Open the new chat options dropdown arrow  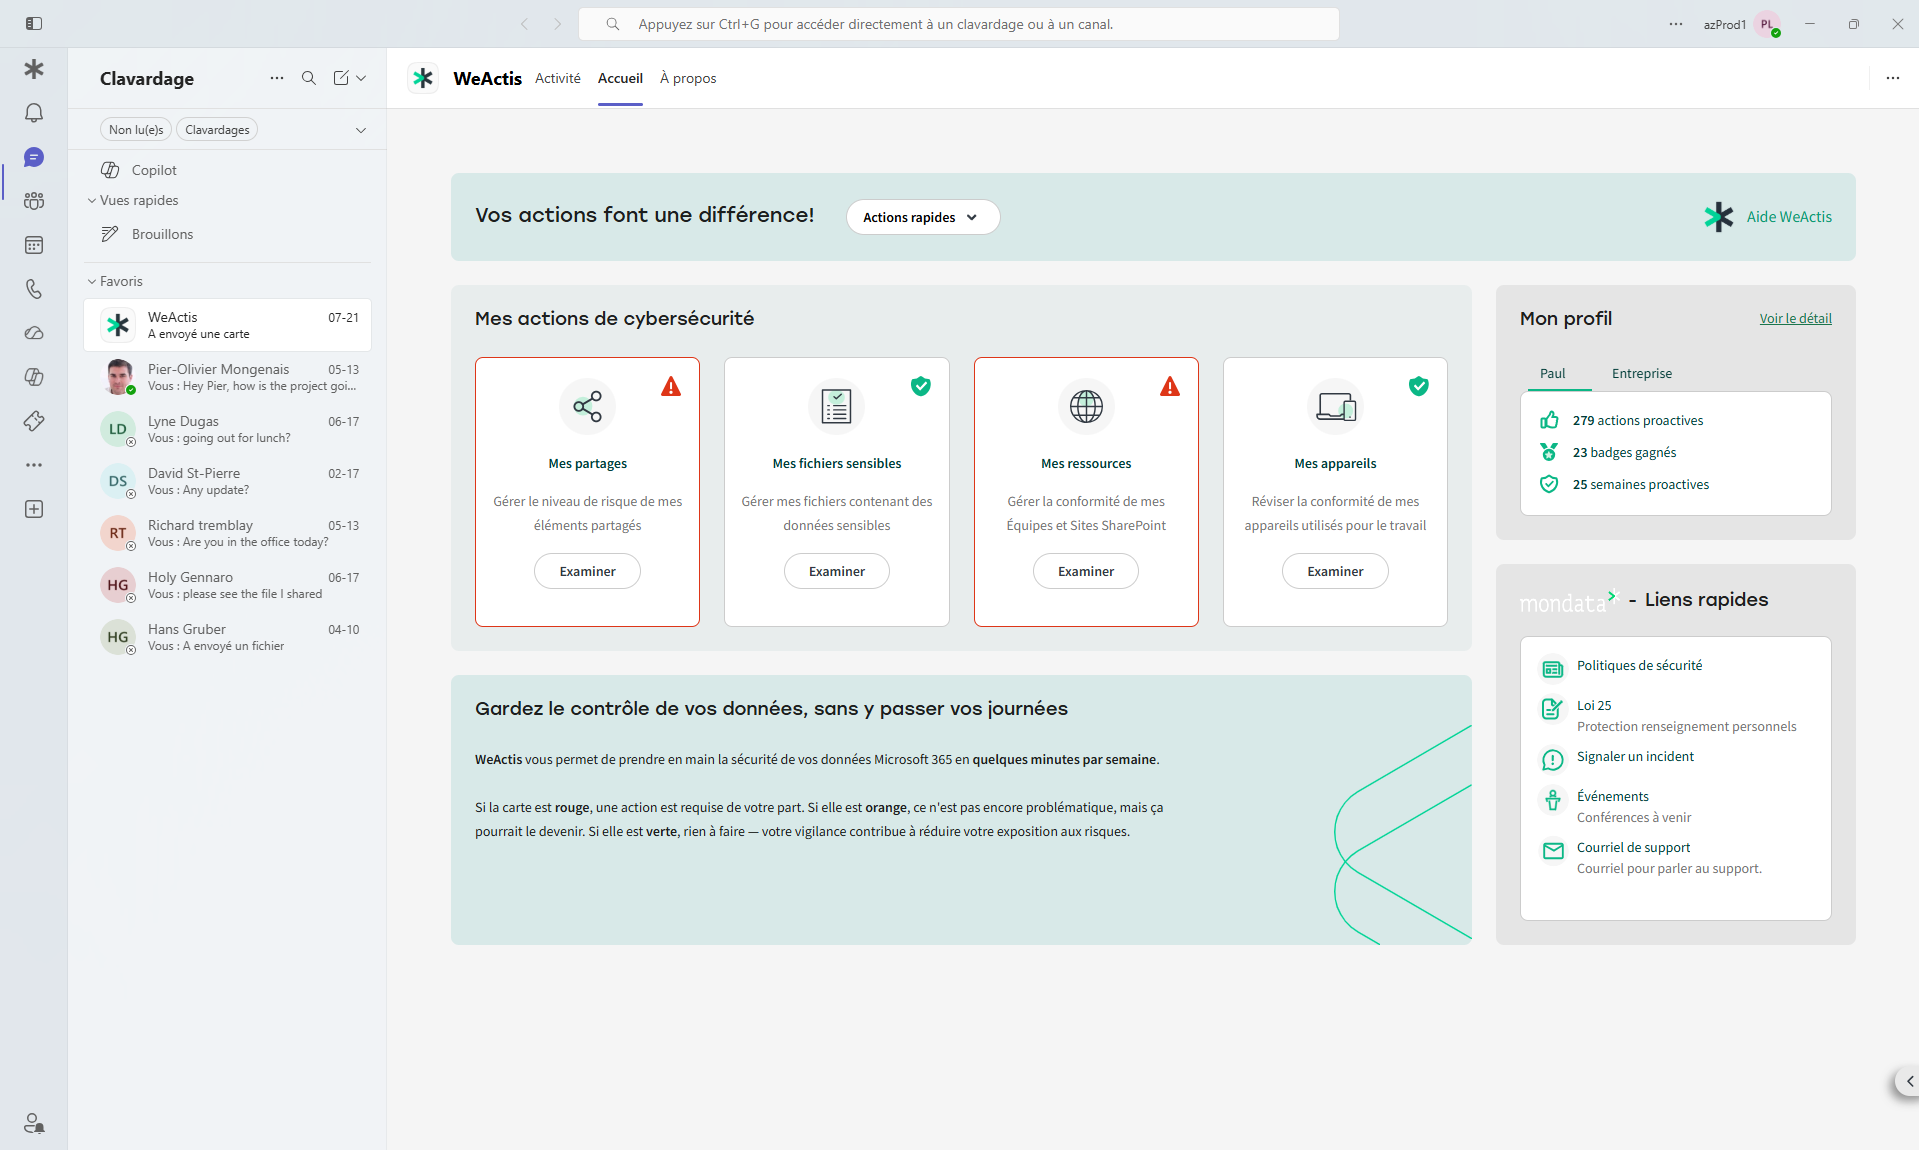[361, 78]
